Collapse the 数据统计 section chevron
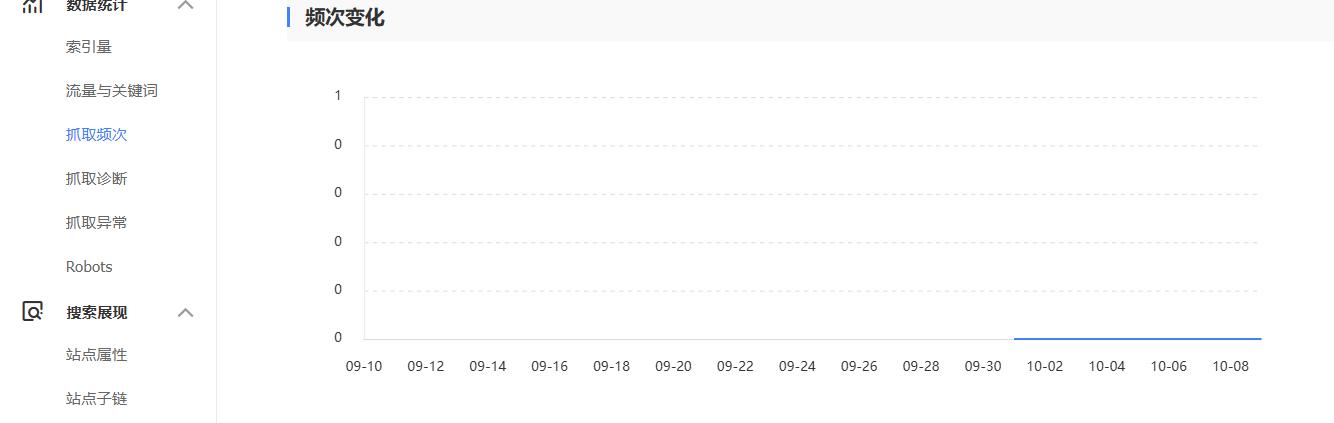1334x423 pixels. click(x=185, y=5)
